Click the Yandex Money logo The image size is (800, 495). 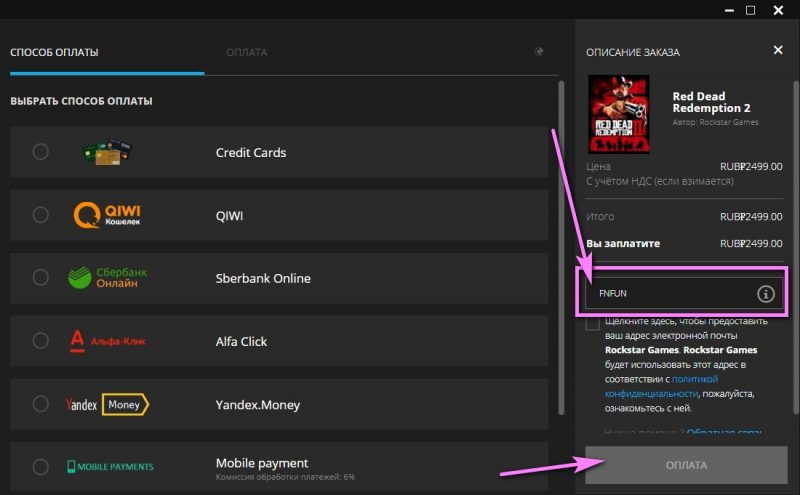click(106, 404)
